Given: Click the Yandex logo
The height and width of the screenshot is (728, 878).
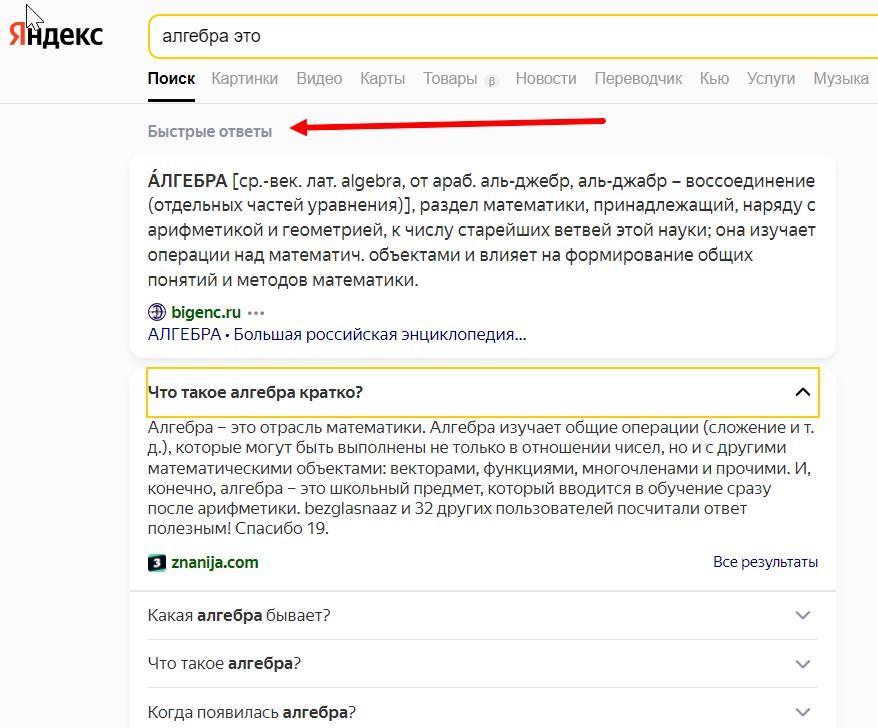Looking at the screenshot, I should [56, 35].
